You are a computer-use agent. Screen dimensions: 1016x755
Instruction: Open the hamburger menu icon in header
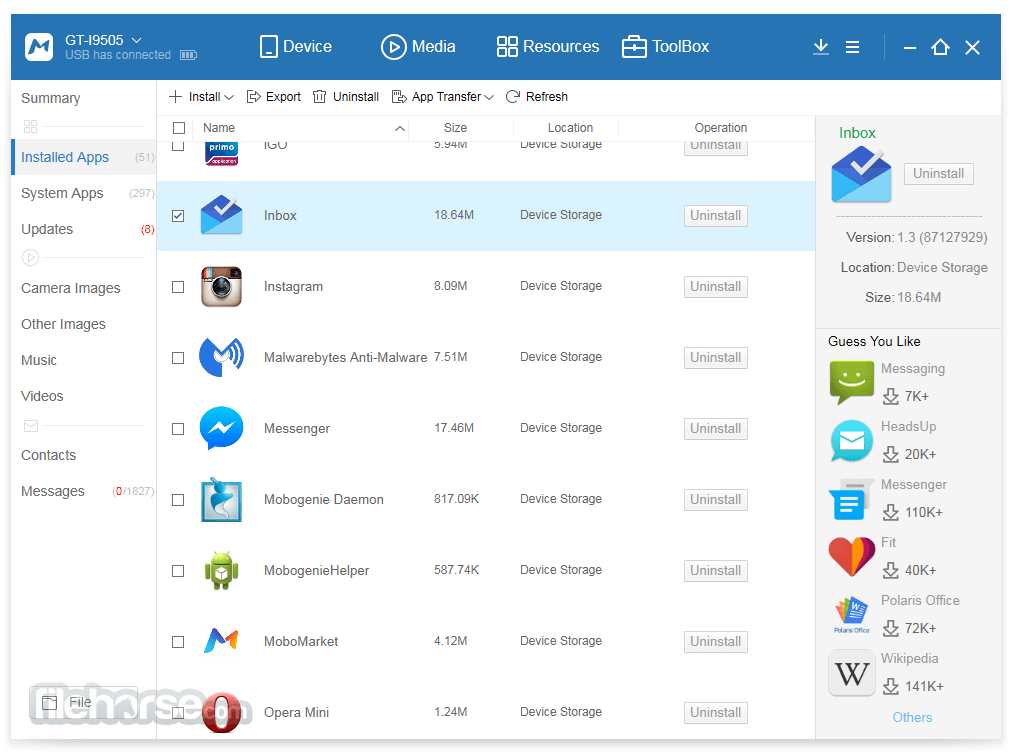tap(853, 47)
